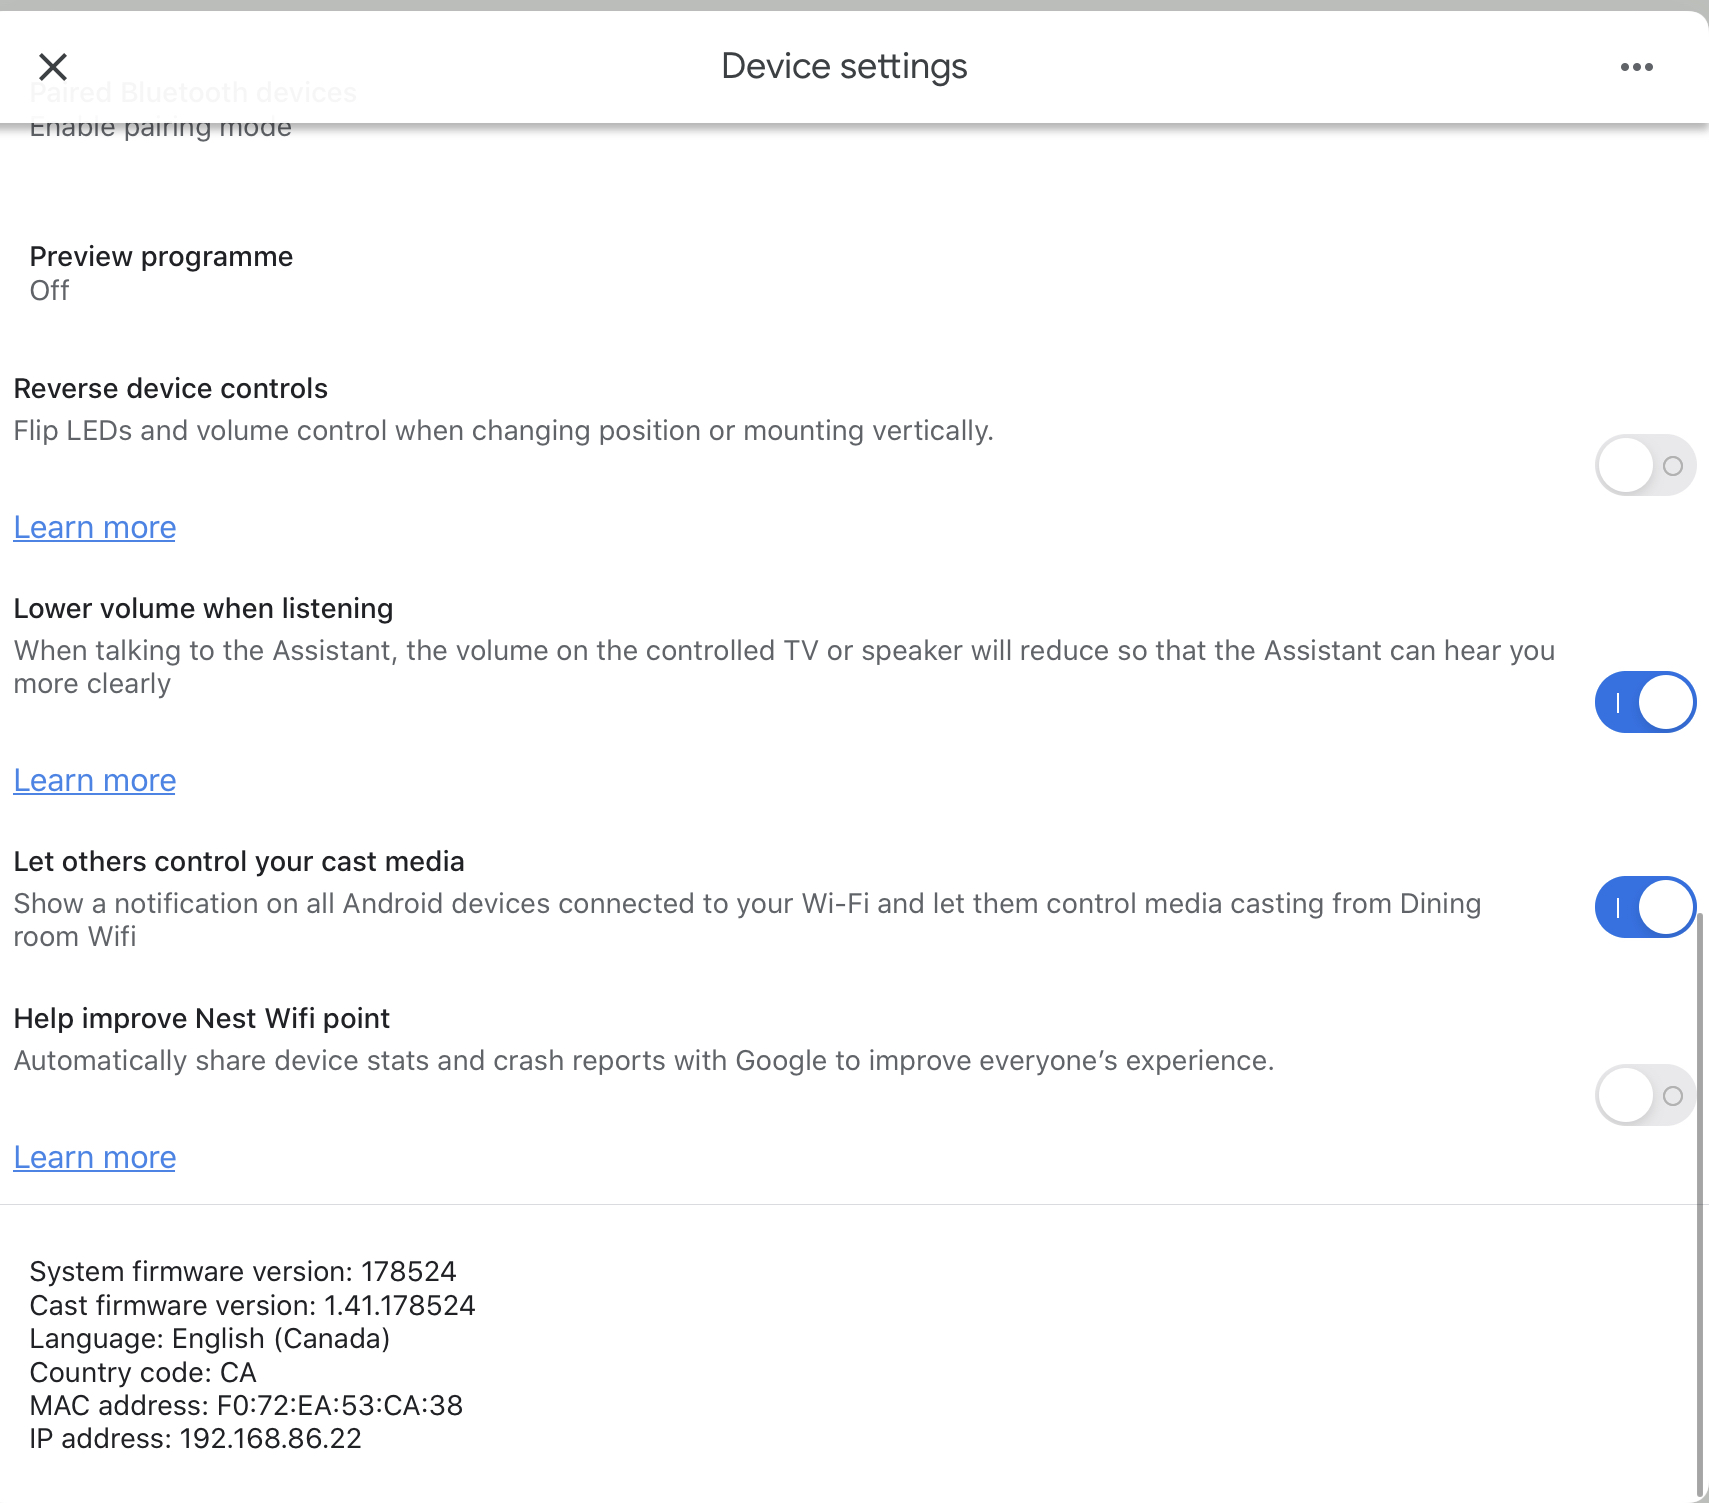Open Learn more under Lower volume when listening

[95, 780]
